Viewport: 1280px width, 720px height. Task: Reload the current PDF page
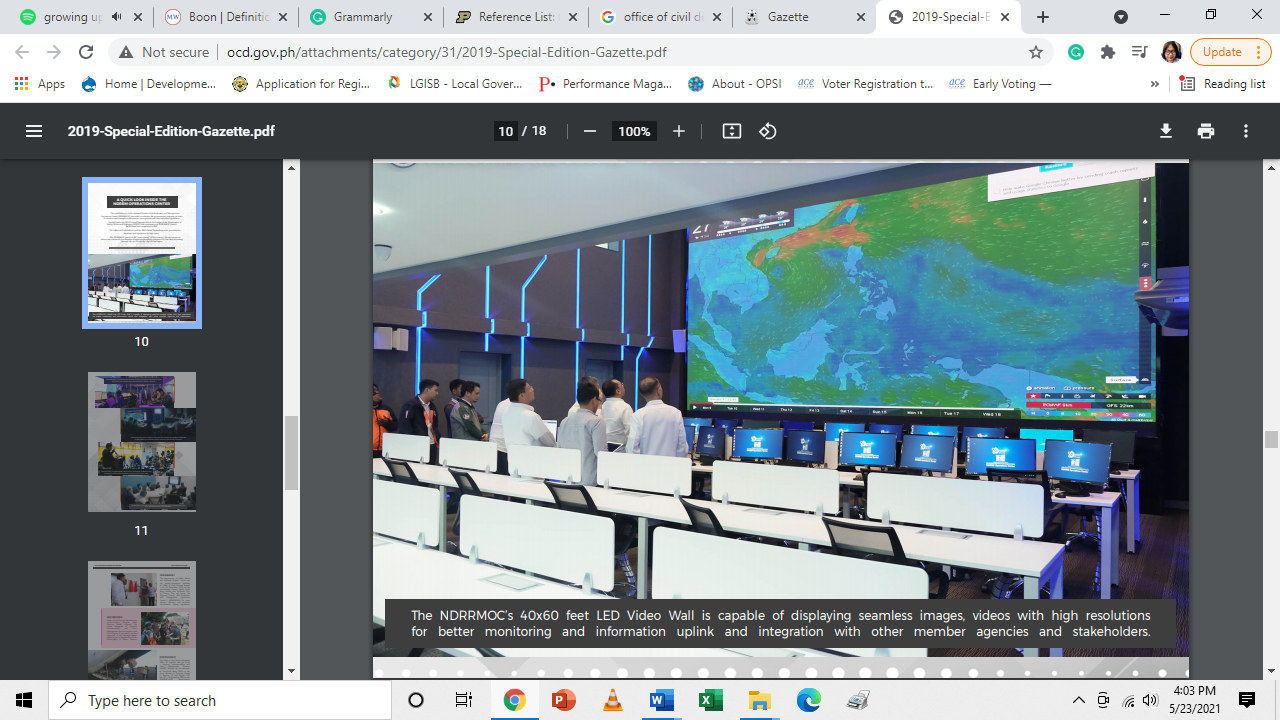(86, 52)
